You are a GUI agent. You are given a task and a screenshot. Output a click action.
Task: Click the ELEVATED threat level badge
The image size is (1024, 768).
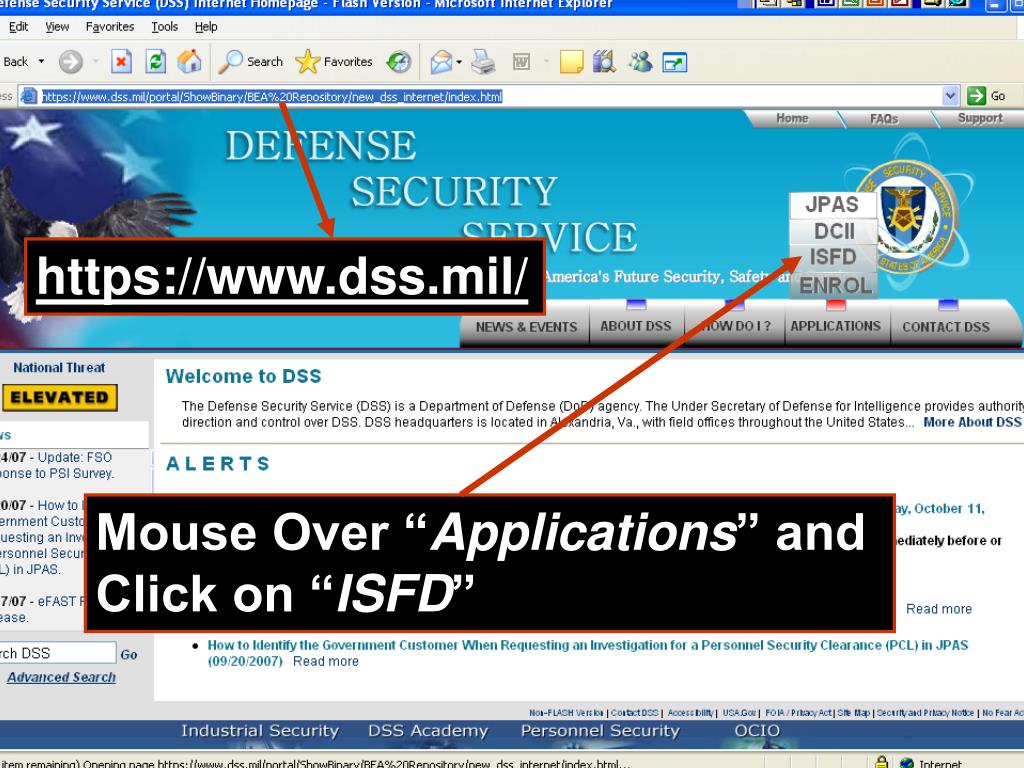(x=59, y=397)
